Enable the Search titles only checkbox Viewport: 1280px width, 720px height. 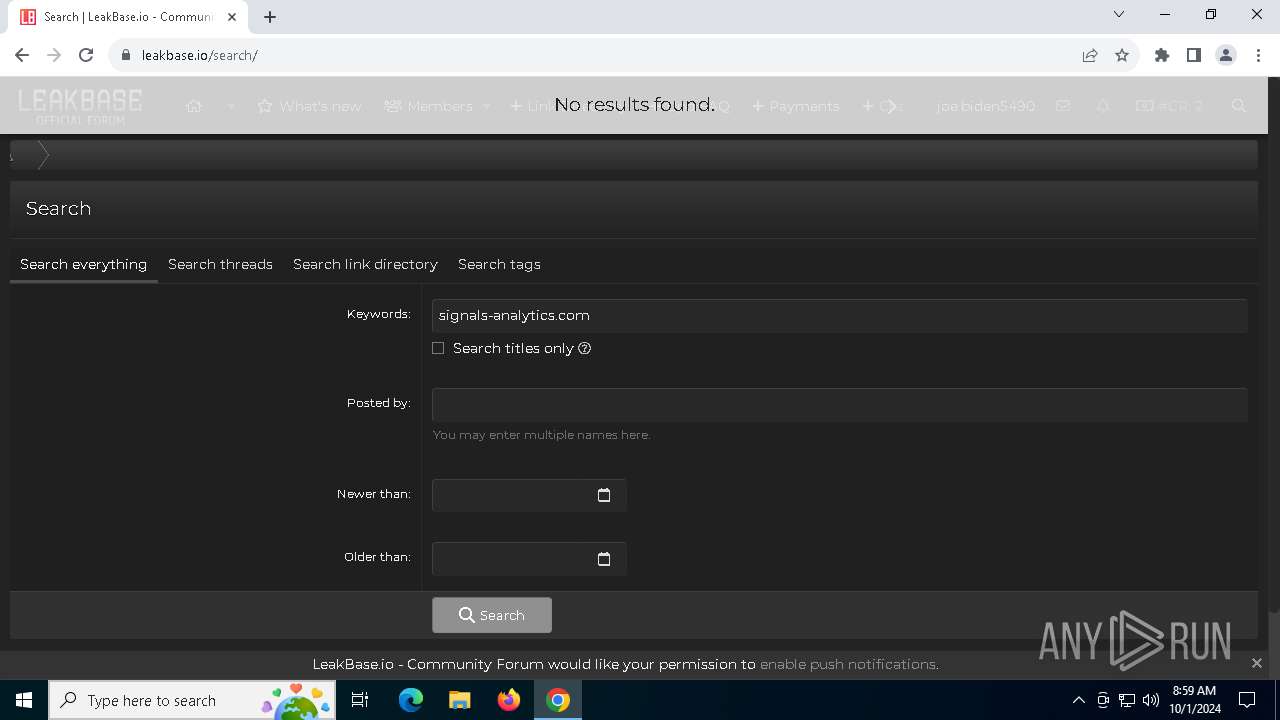438,348
